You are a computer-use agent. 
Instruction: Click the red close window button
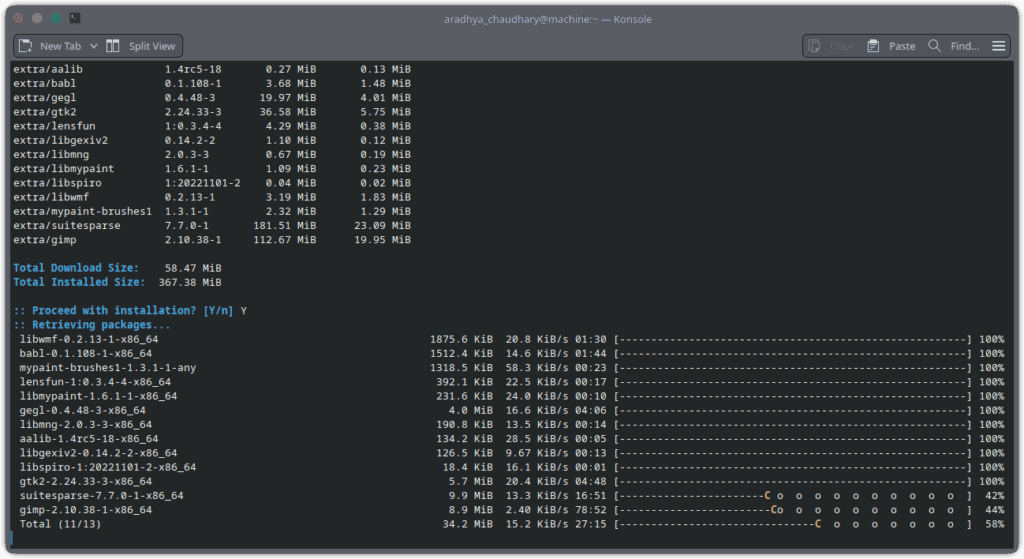[18, 18]
